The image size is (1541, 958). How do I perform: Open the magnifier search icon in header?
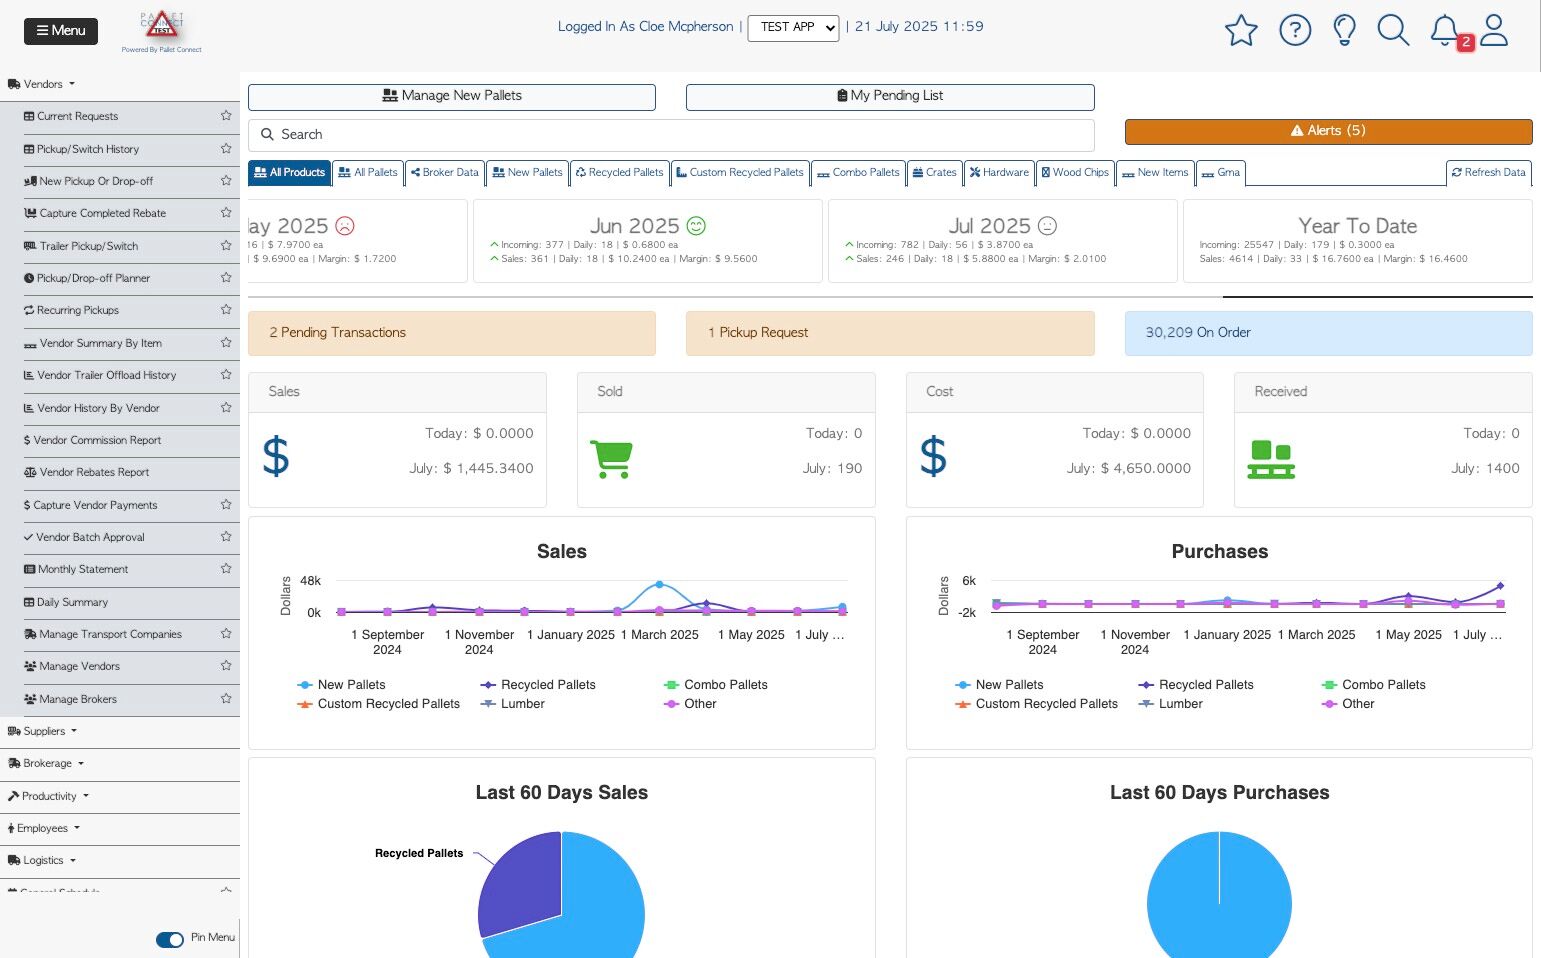click(x=1393, y=30)
